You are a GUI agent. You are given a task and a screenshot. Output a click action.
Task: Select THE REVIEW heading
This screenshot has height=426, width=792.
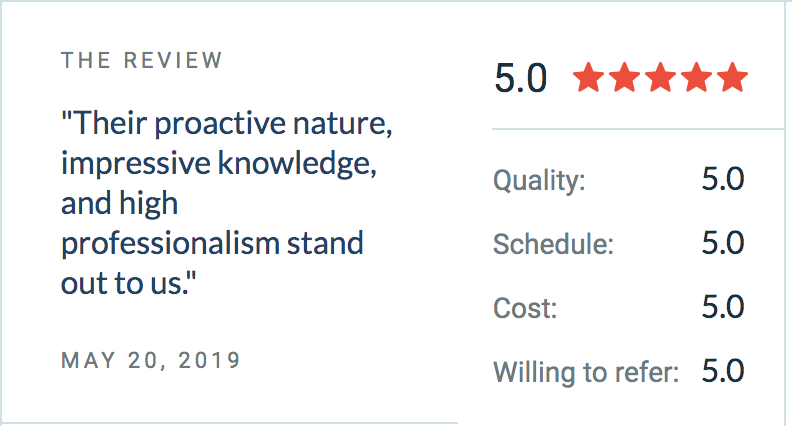[141, 61]
